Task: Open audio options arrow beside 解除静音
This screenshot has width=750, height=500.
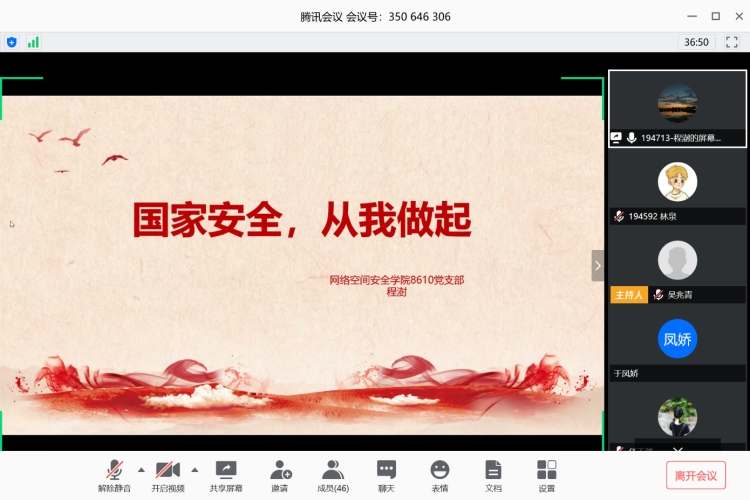Action: pos(141,470)
